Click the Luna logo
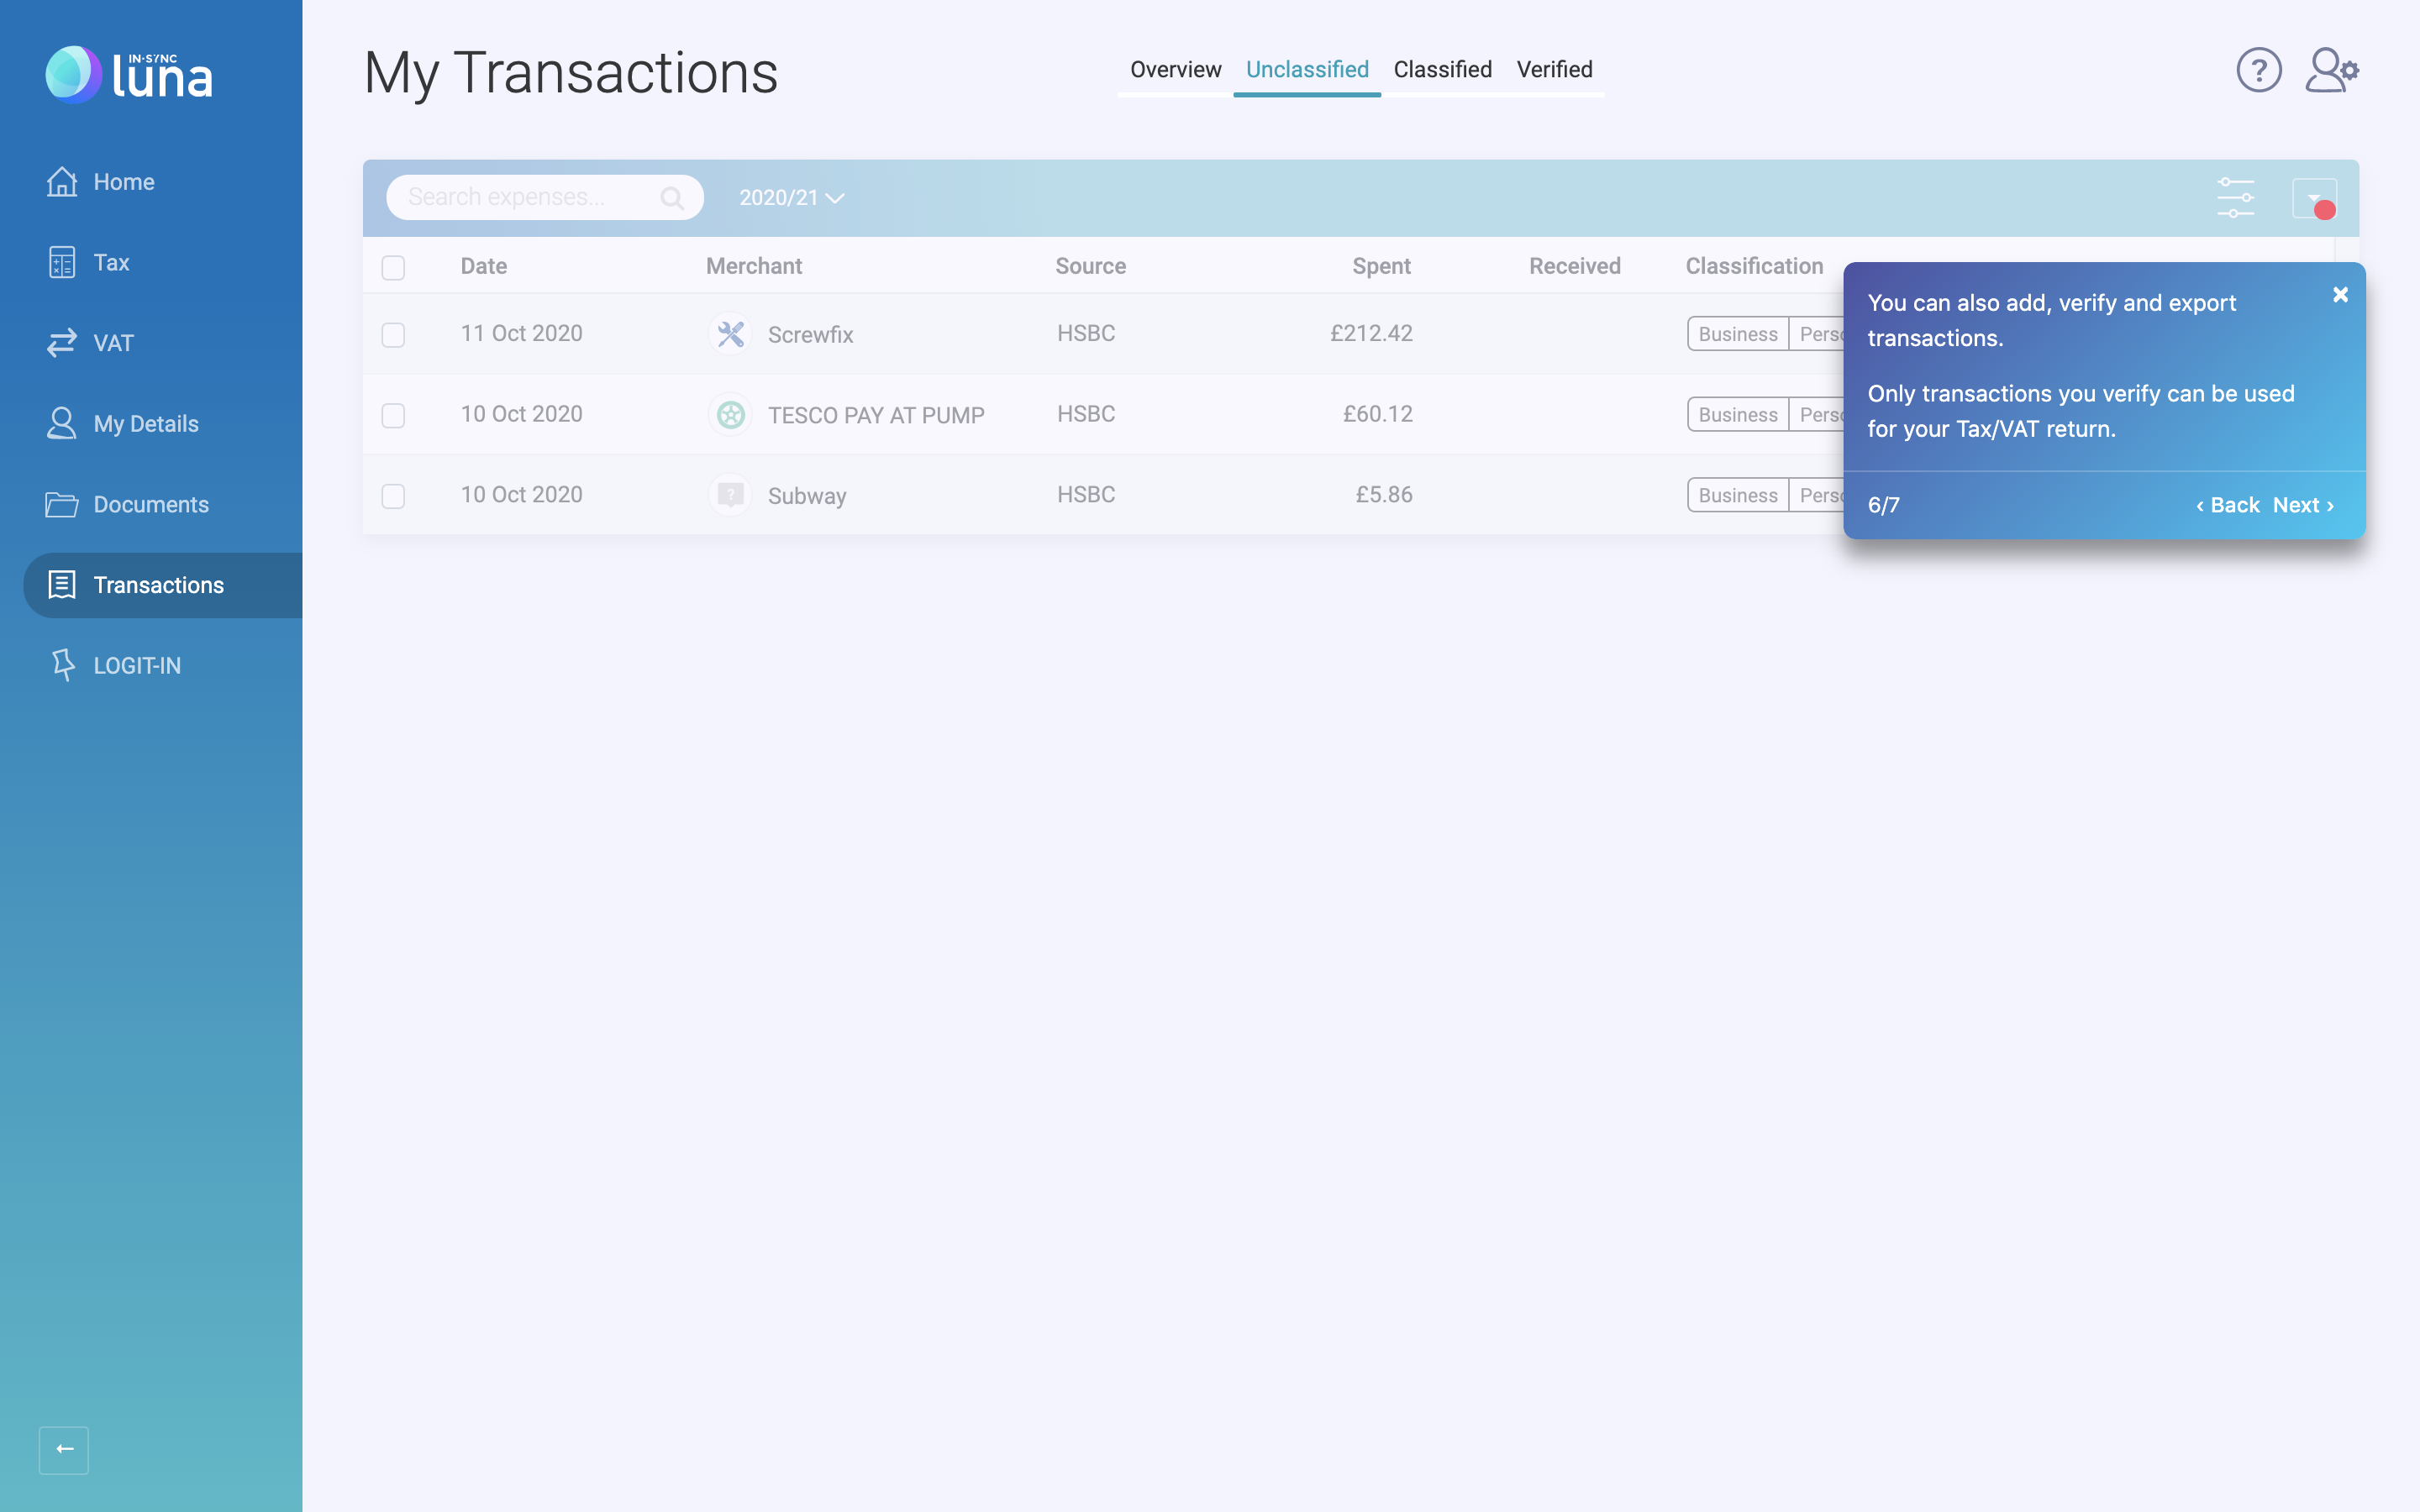Viewport: 2420px width, 1512px height. pos(128,74)
